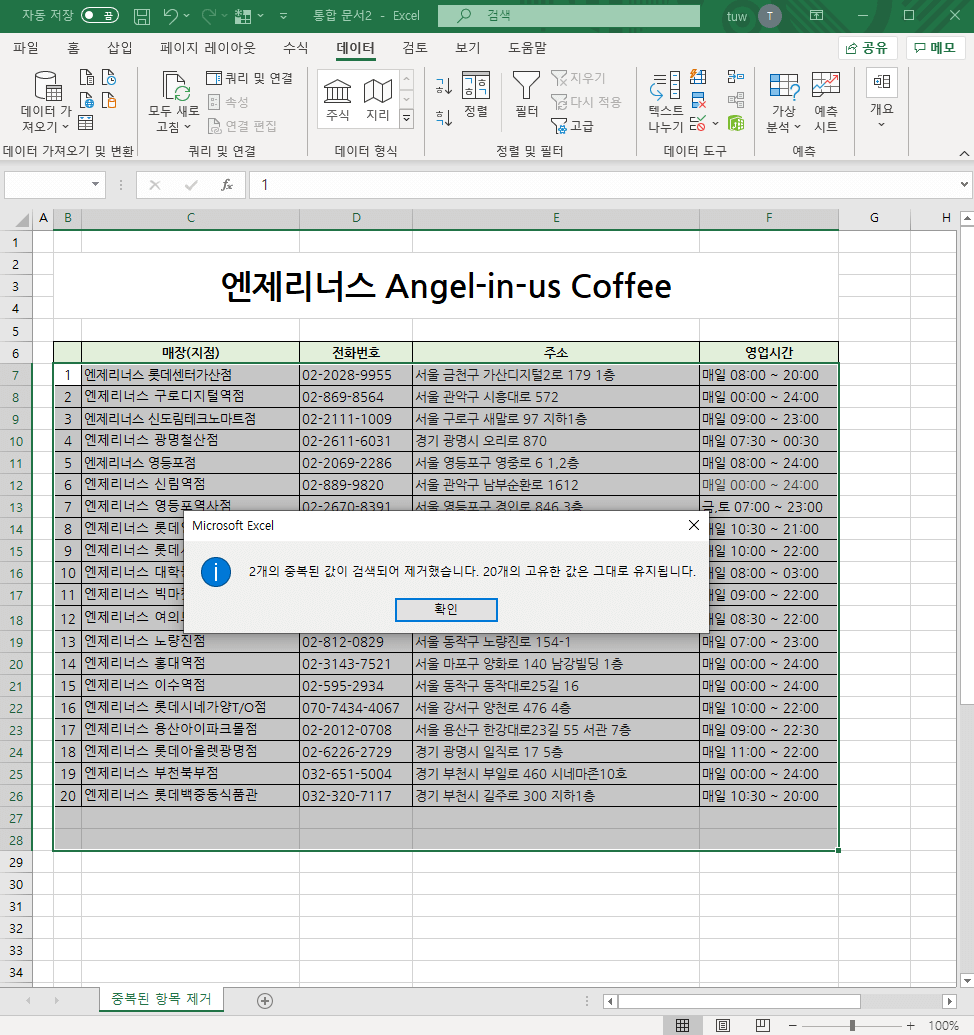
Task: Collapse the ribbon with the chevron
Action: pyautogui.click(x=964, y=153)
